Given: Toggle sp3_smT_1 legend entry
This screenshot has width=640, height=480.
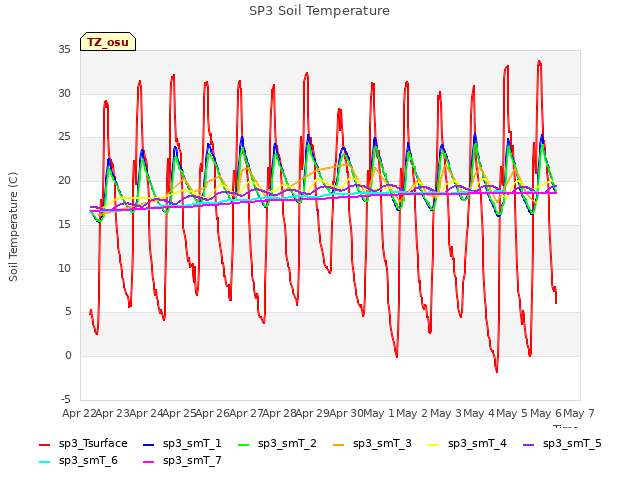Looking at the screenshot, I should tap(182, 444).
